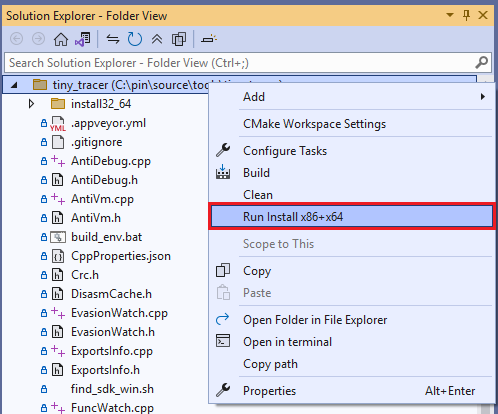Toggle Sync with Active Document
The height and width of the screenshot is (414, 498).
(113, 39)
